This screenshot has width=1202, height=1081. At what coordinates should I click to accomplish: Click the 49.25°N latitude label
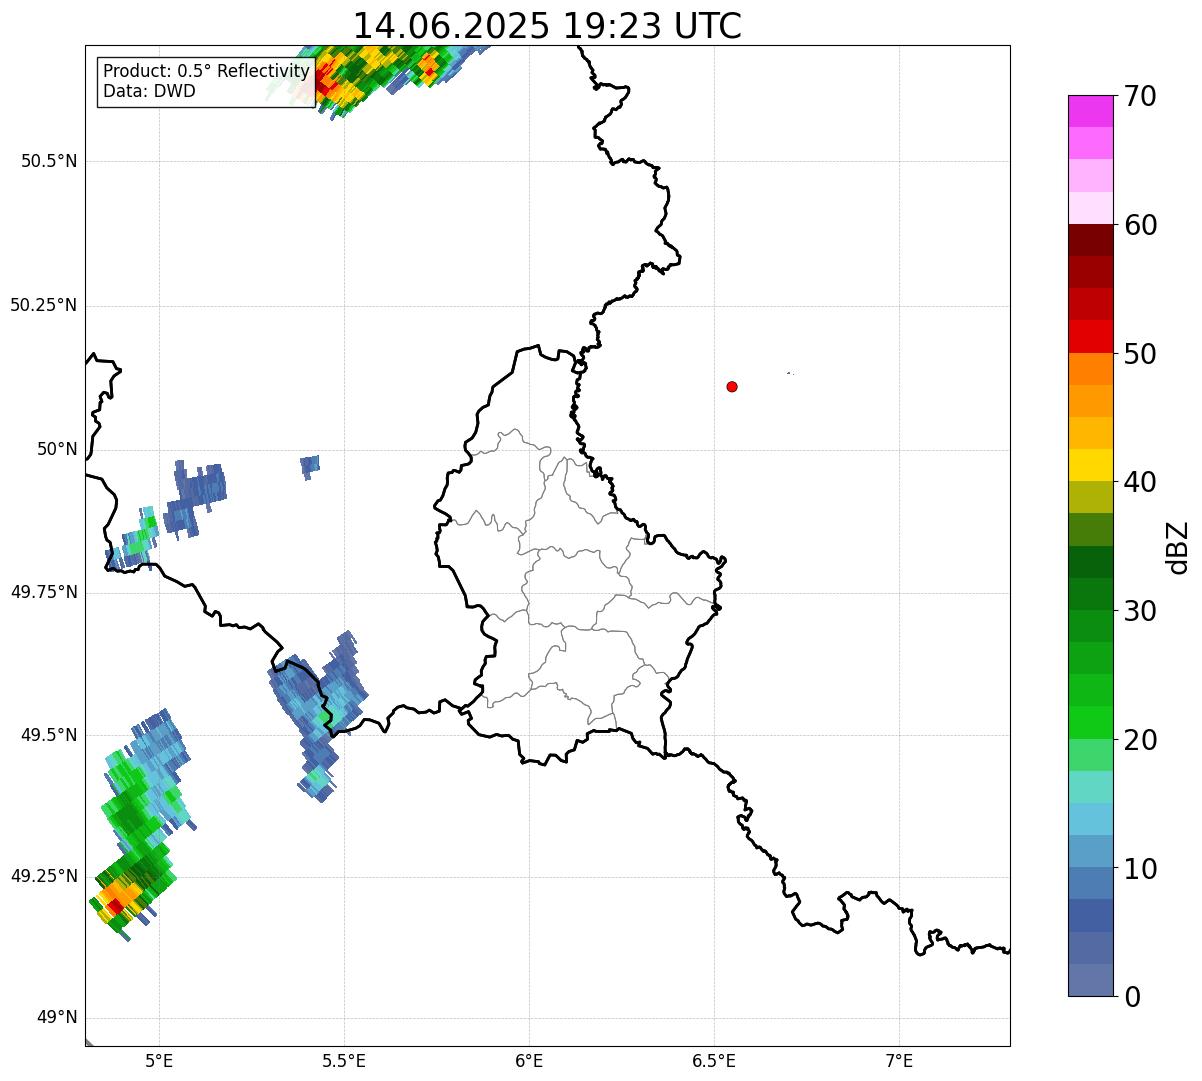point(44,876)
